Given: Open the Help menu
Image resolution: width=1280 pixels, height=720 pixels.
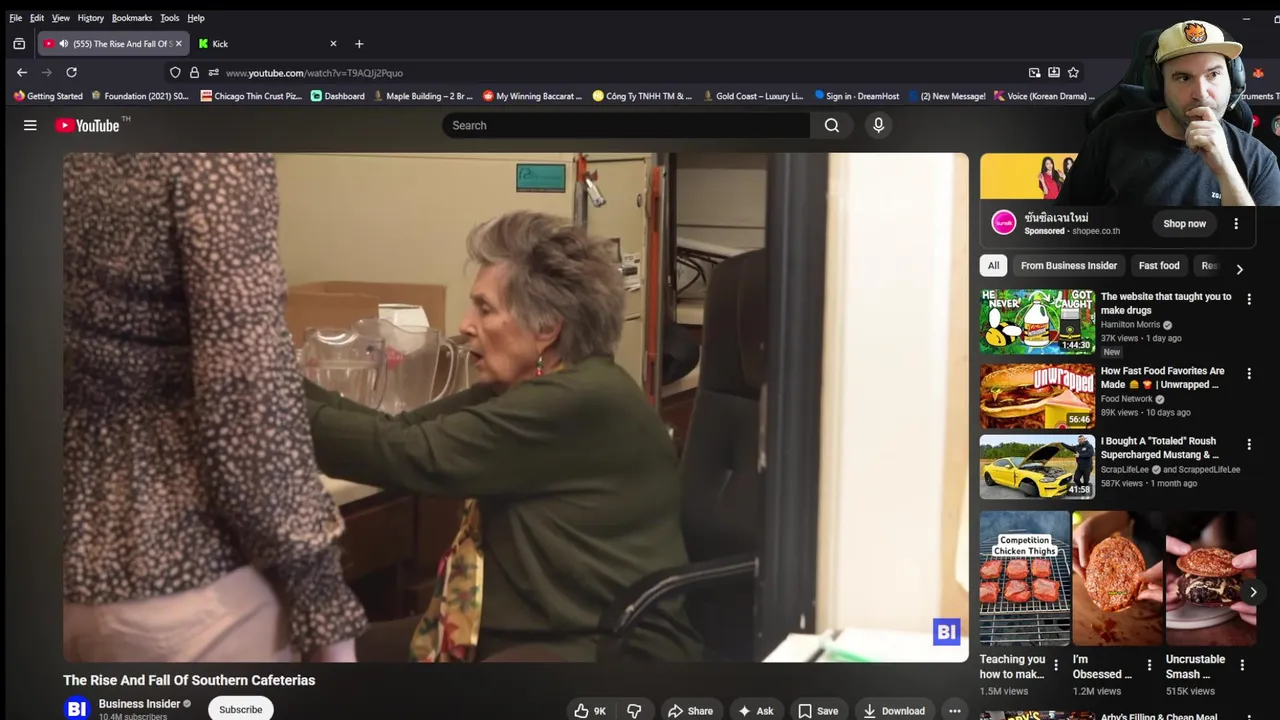Looking at the screenshot, I should (x=196, y=18).
